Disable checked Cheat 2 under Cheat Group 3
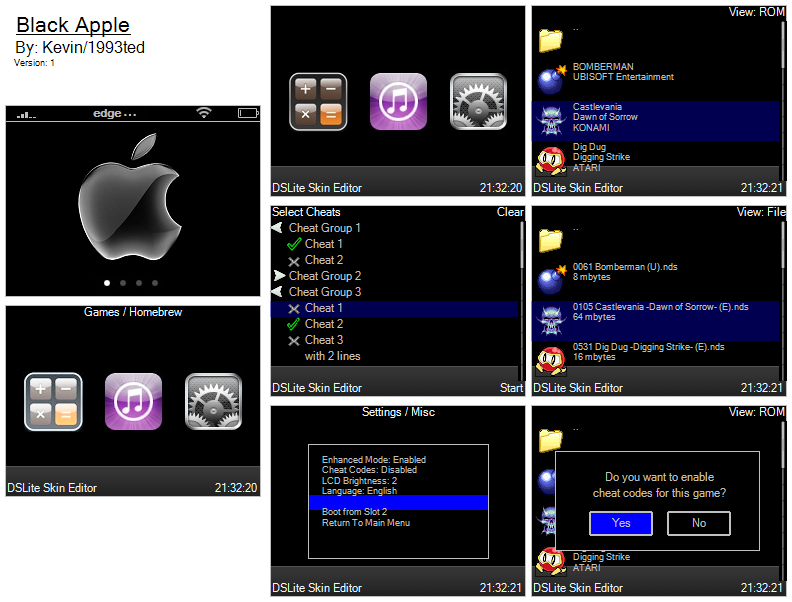Screen dimensions: 792x602 pyautogui.click(x=294, y=324)
